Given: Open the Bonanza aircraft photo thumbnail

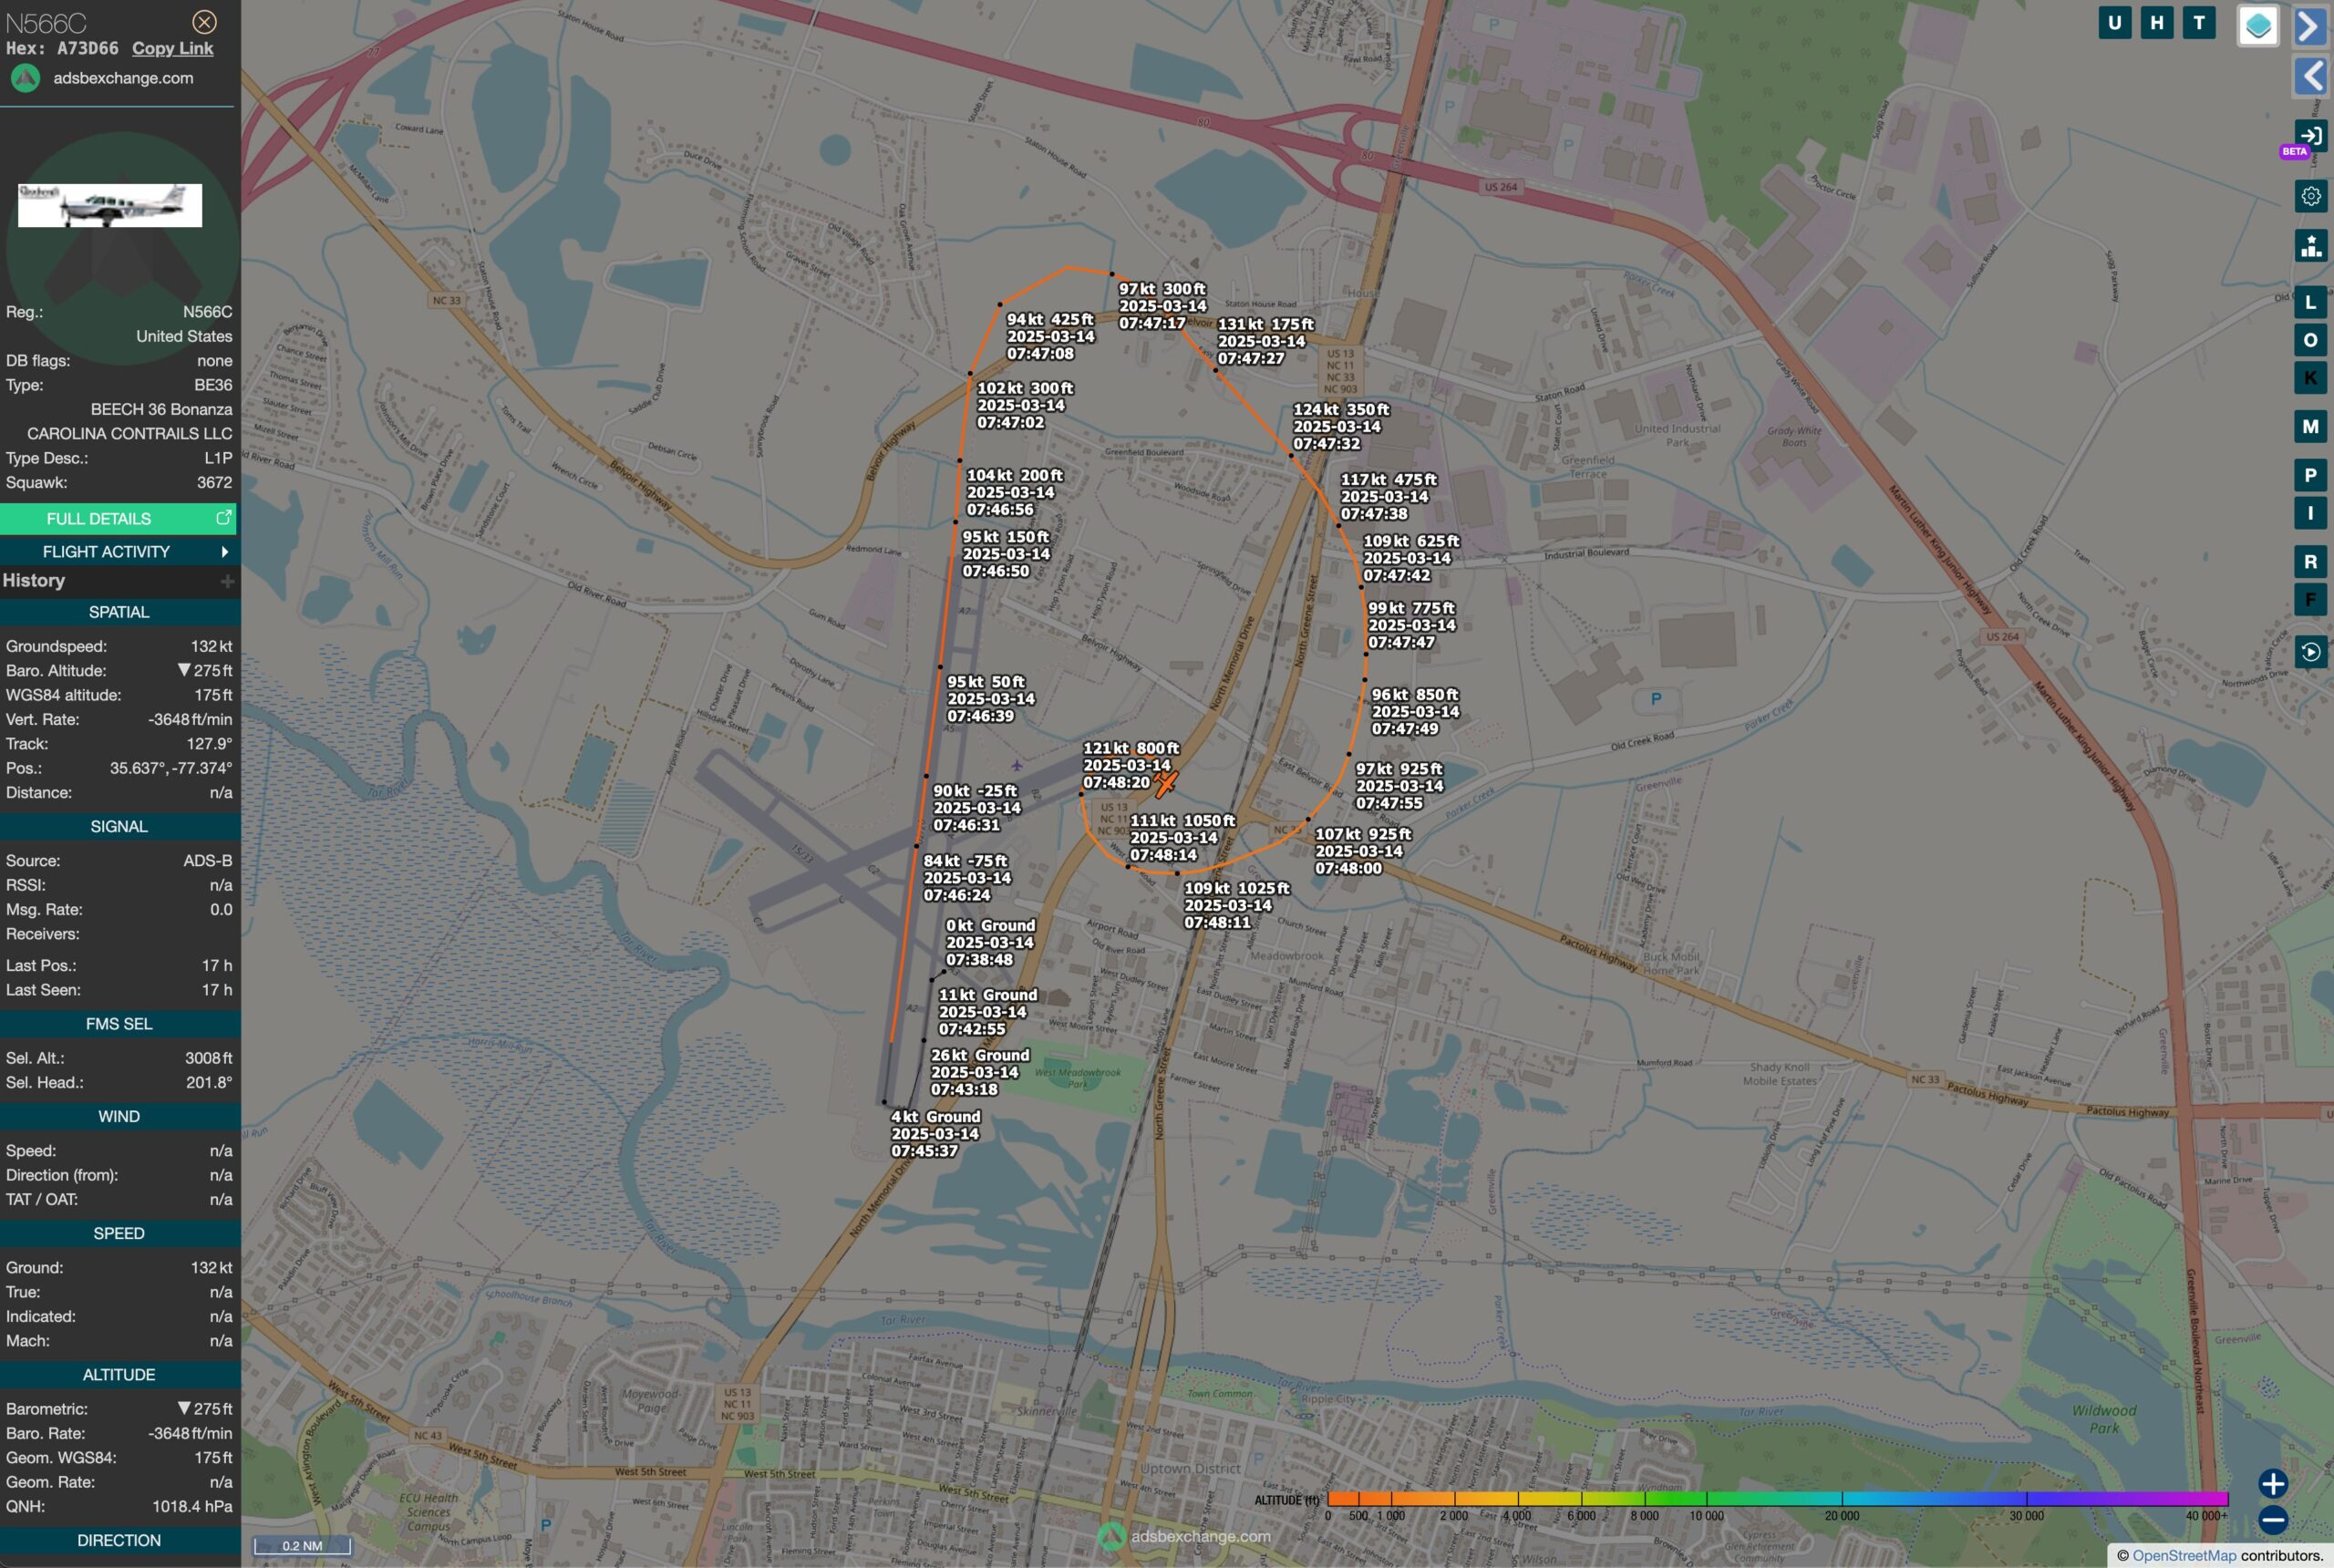Looking at the screenshot, I should pos(110,205).
